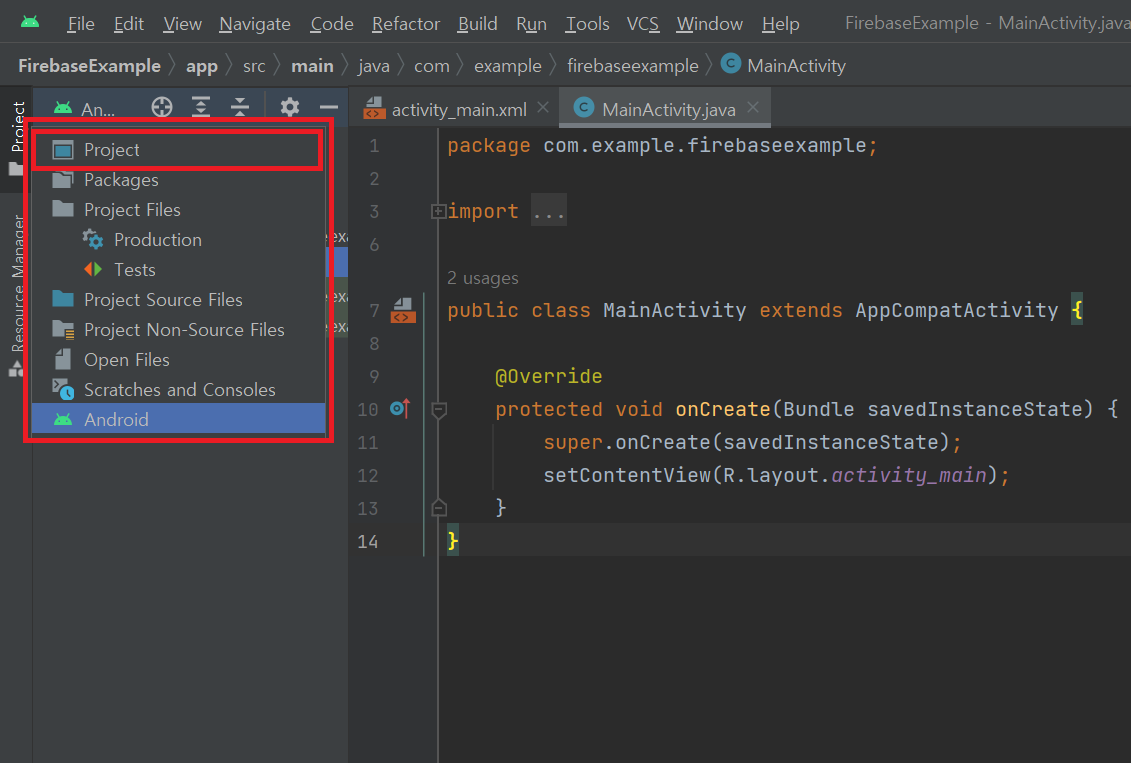
Task: Click the Android Studio logo icon
Action: point(30,22)
